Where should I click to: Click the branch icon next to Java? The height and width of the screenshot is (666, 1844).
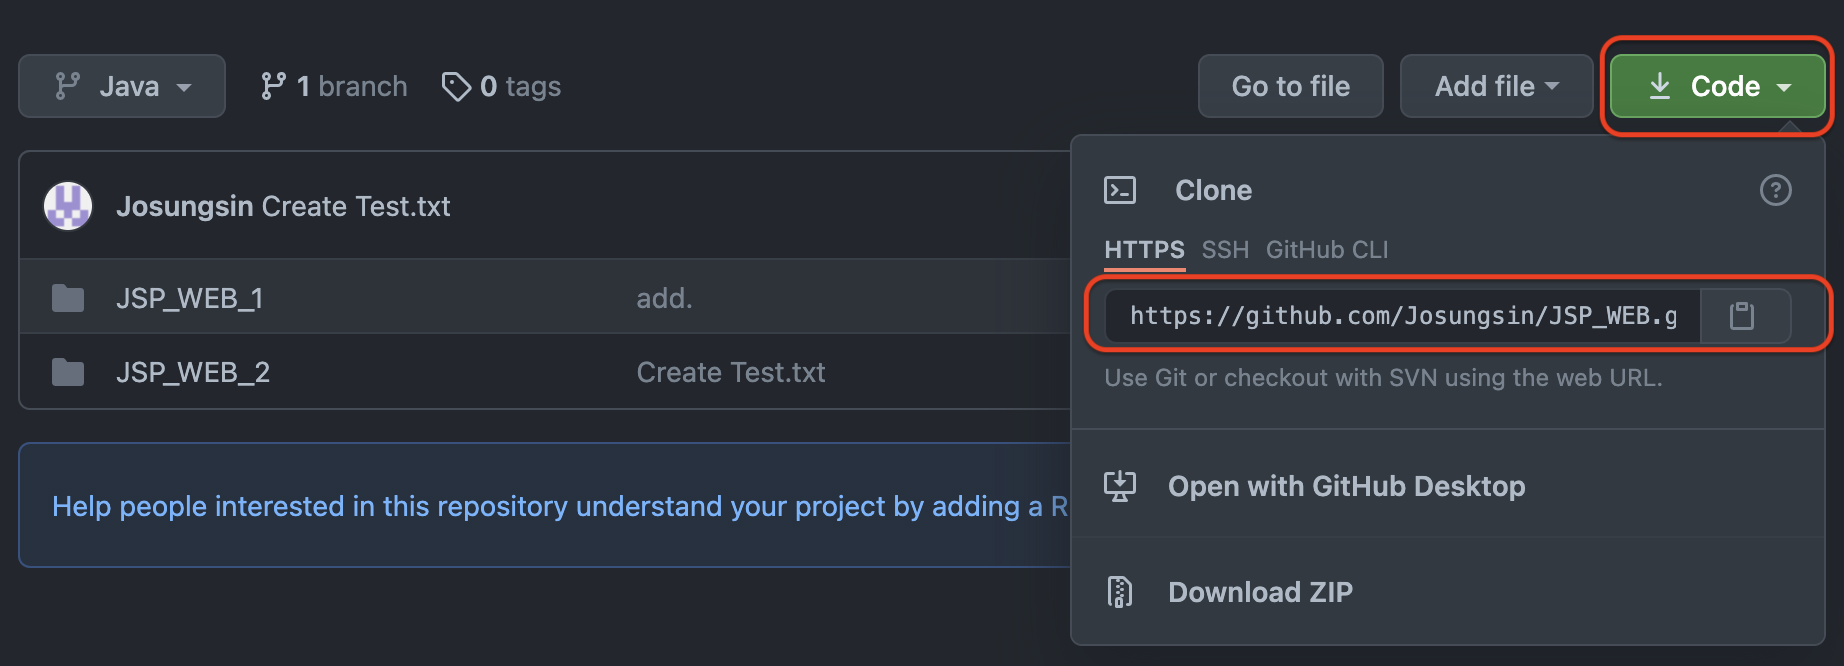point(68,86)
